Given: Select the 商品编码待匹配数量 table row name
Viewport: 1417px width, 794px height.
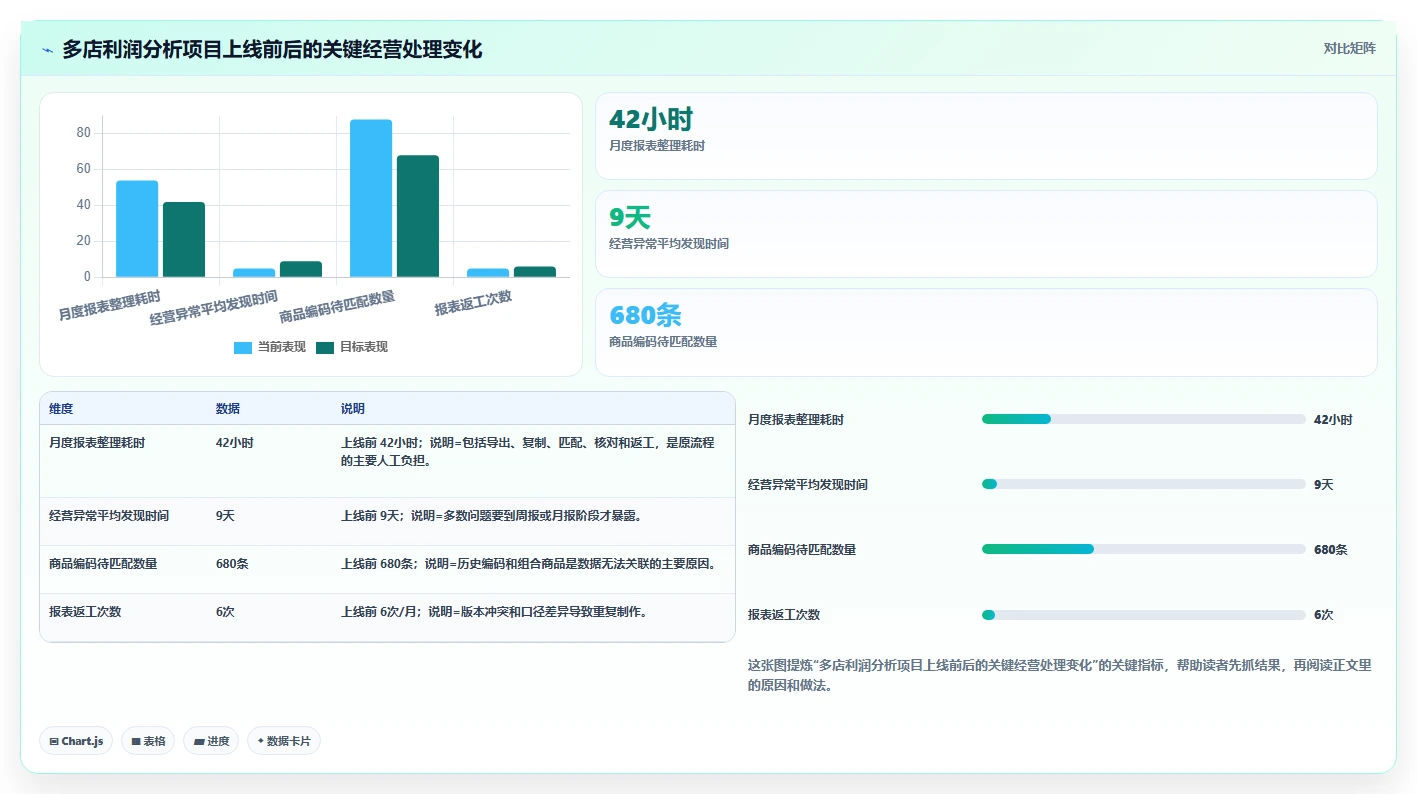Looking at the screenshot, I should click(103, 564).
